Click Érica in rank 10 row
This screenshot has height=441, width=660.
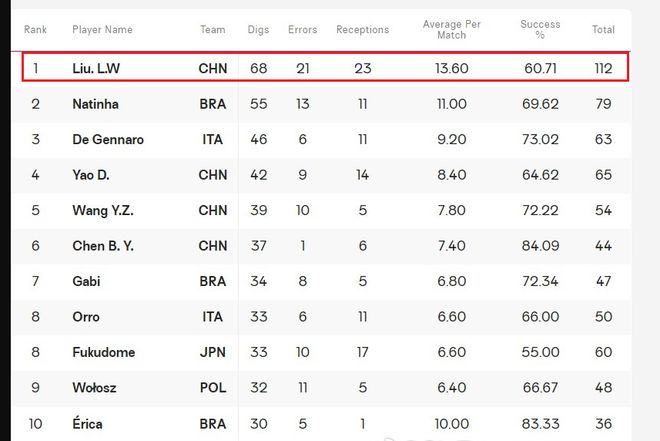tap(87, 423)
